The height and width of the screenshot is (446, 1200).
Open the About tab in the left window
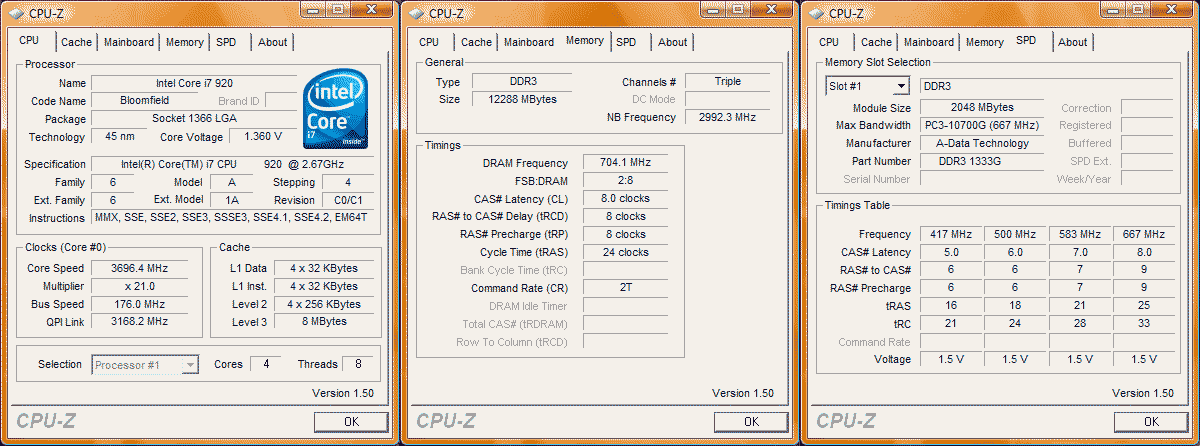(x=272, y=42)
